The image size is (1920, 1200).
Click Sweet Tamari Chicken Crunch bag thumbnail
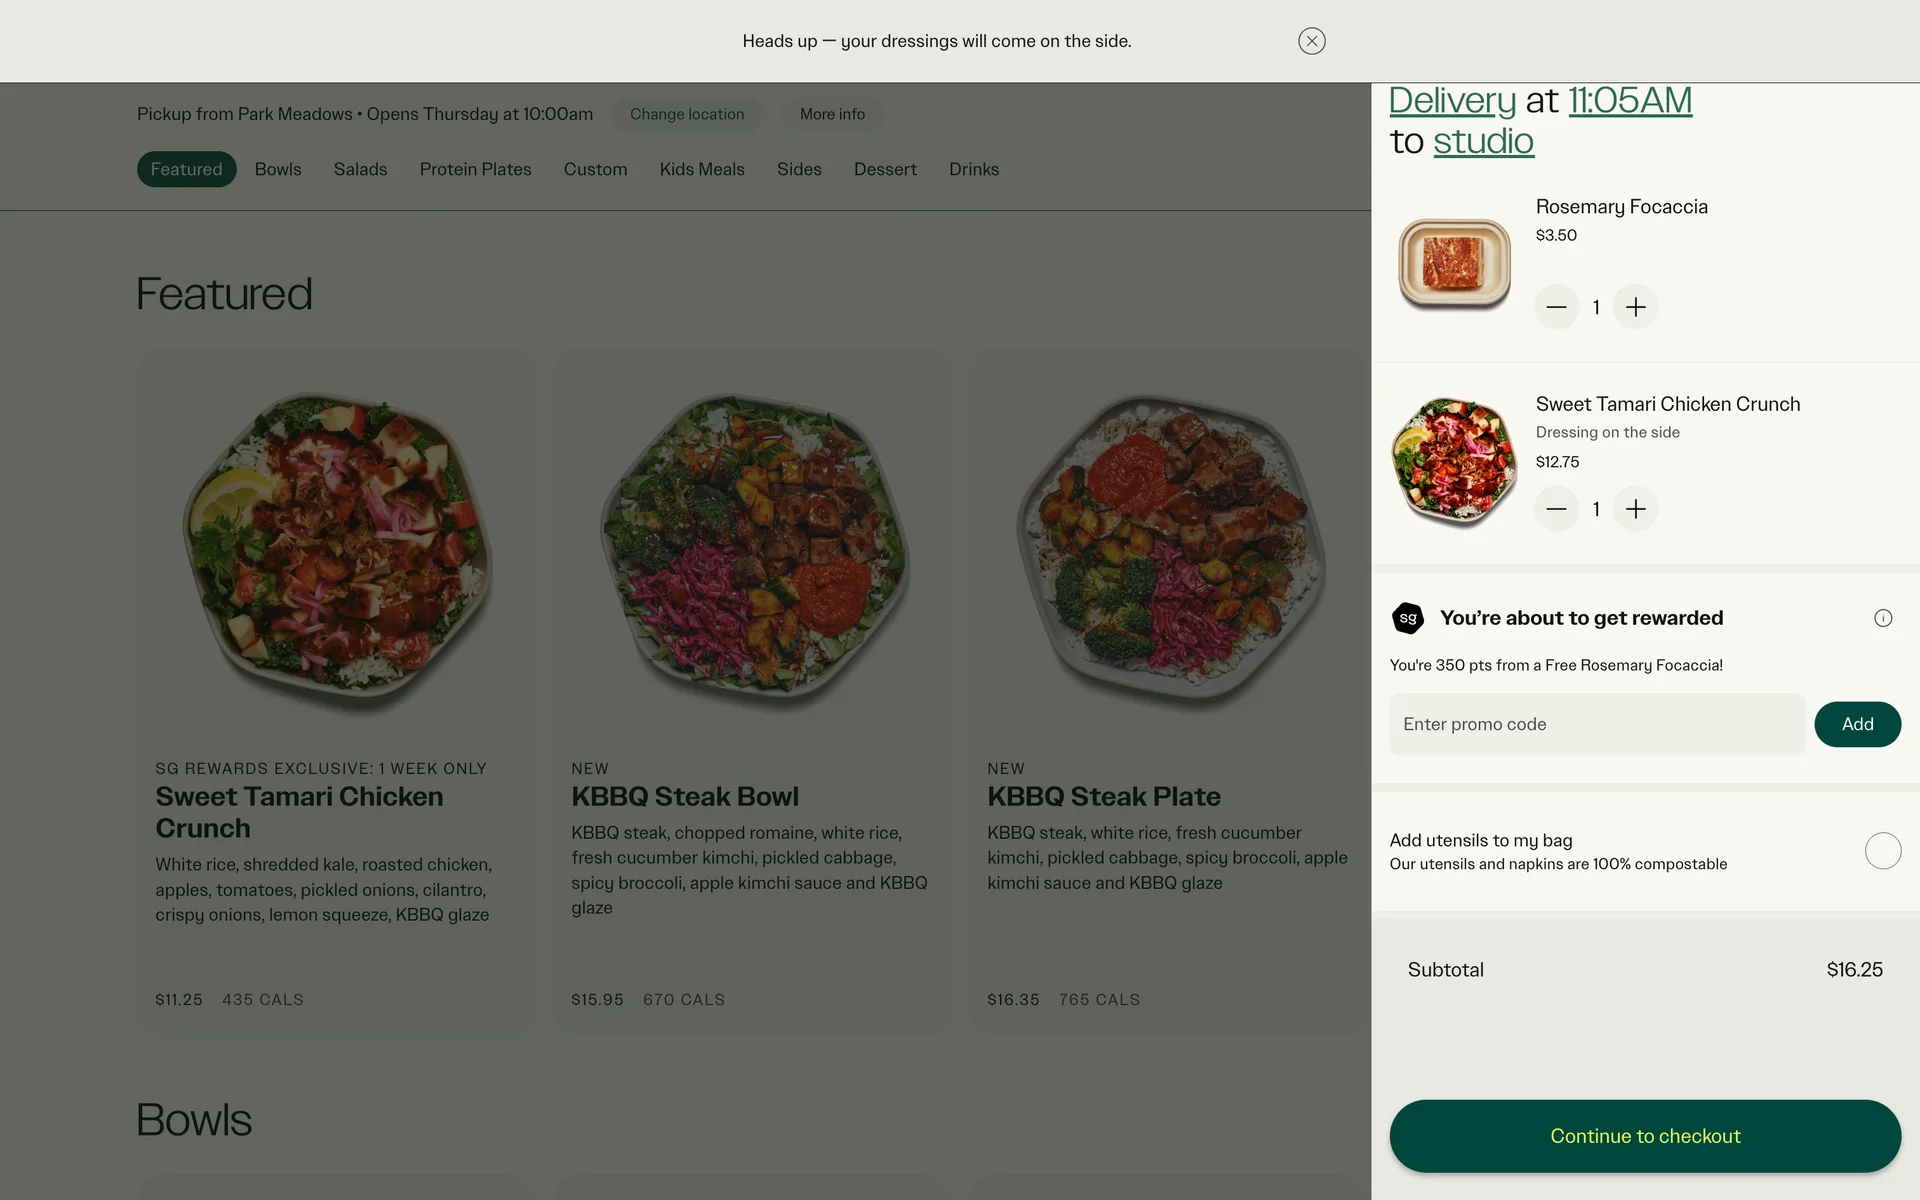click(x=1454, y=462)
